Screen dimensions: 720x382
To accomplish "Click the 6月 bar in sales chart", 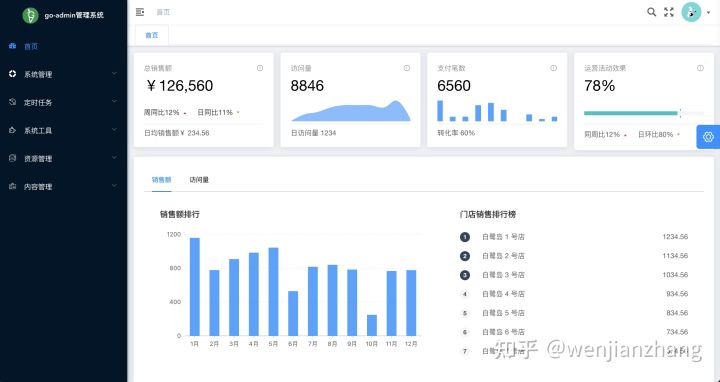I will point(293,313).
